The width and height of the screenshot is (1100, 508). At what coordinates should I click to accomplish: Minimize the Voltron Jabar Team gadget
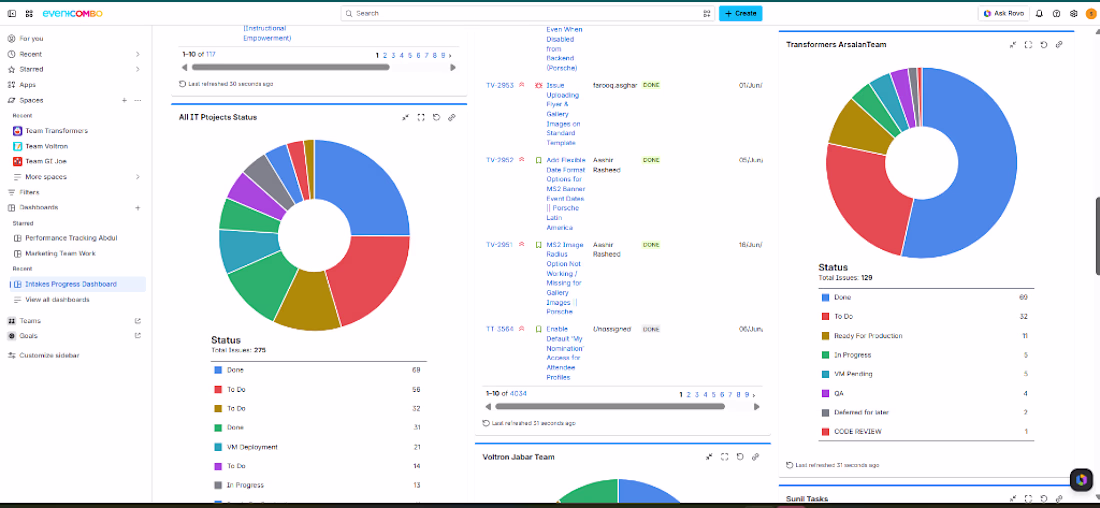(709, 457)
